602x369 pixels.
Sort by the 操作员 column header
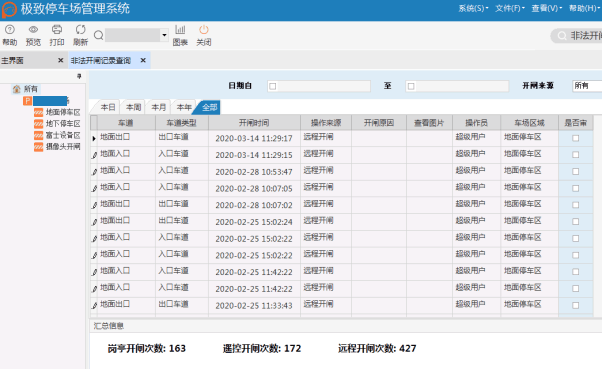coord(476,123)
